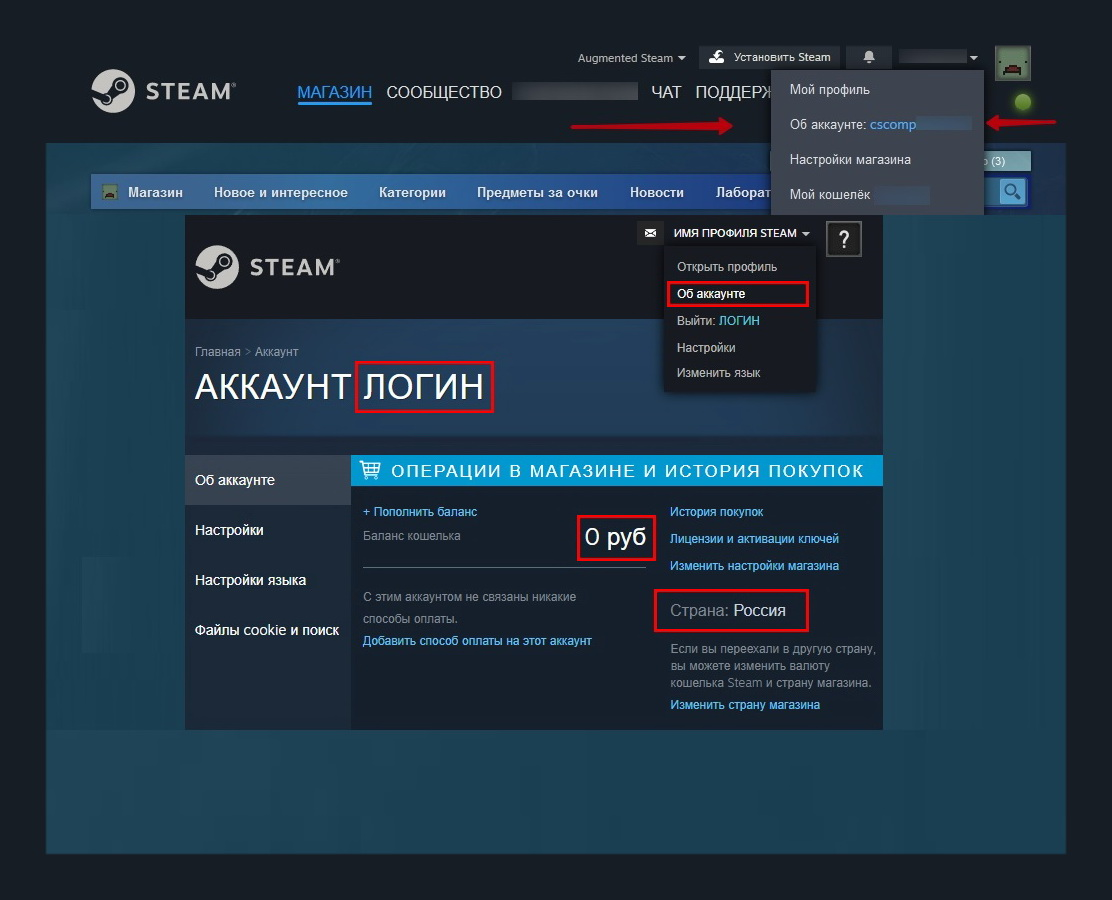The image size is (1112, 900).
Task: Open the notifications bell icon
Action: point(869,57)
